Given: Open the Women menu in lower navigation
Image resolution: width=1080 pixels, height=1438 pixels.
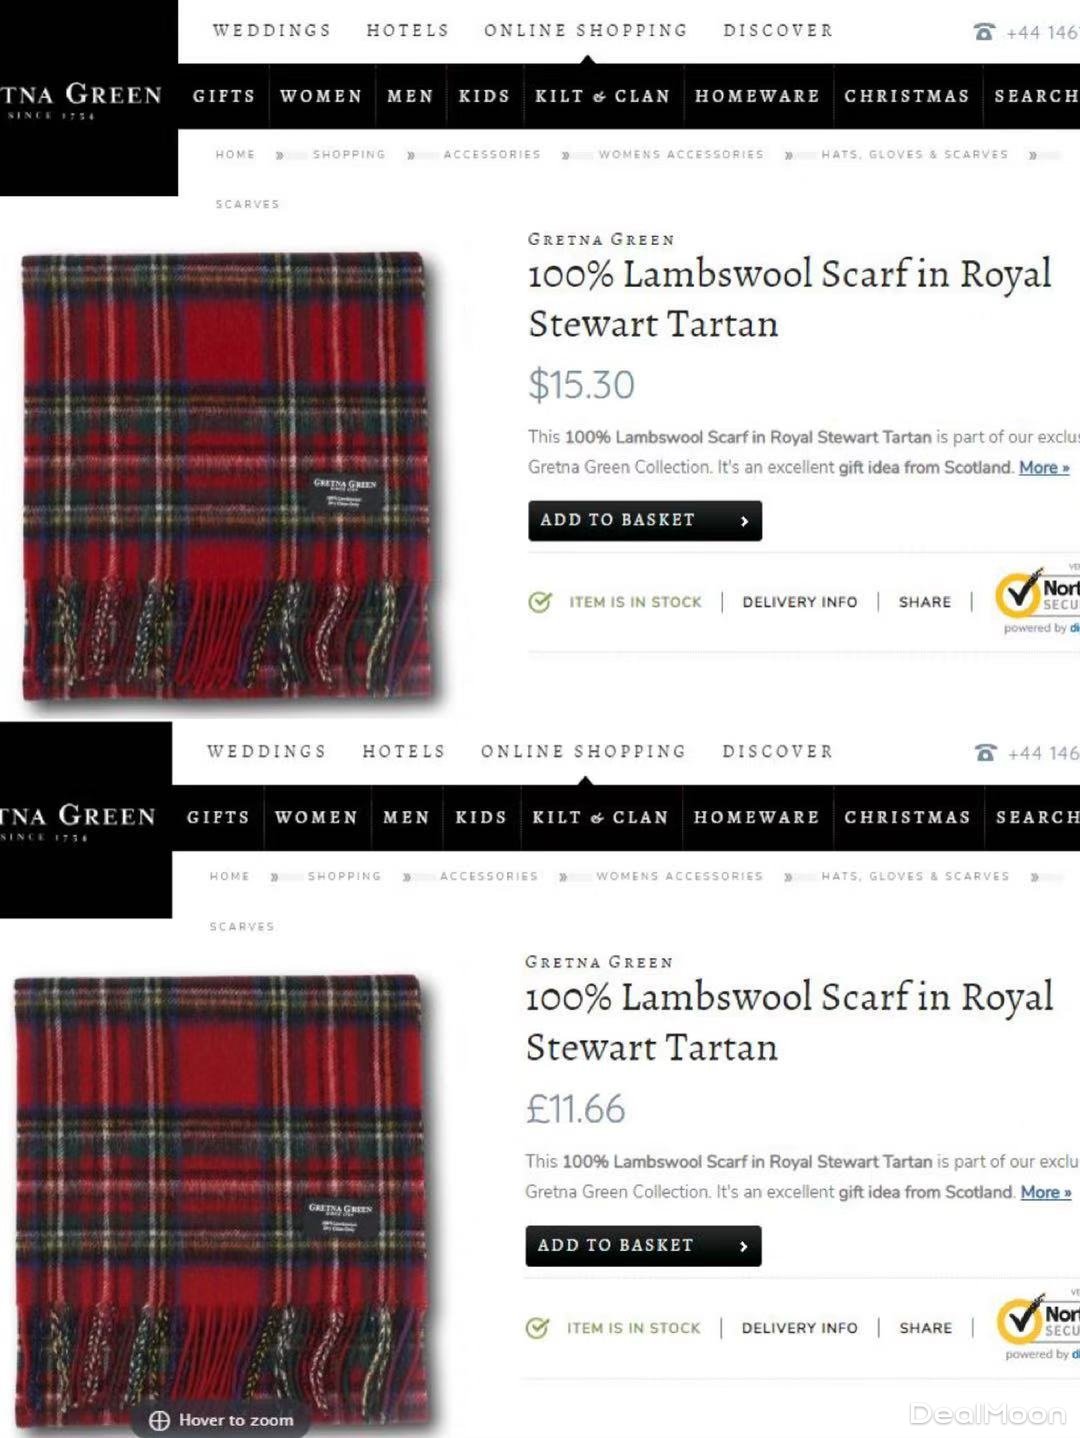Looking at the screenshot, I should (x=316, y=817).
